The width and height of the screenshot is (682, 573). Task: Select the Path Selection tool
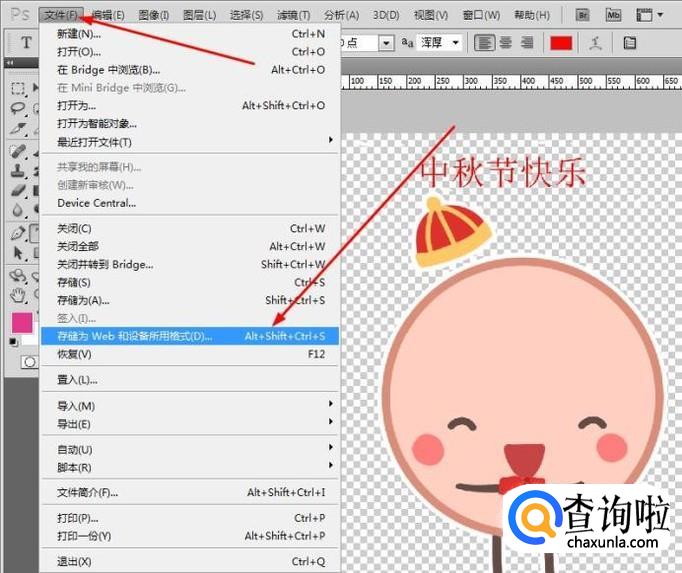coord(18,253)
